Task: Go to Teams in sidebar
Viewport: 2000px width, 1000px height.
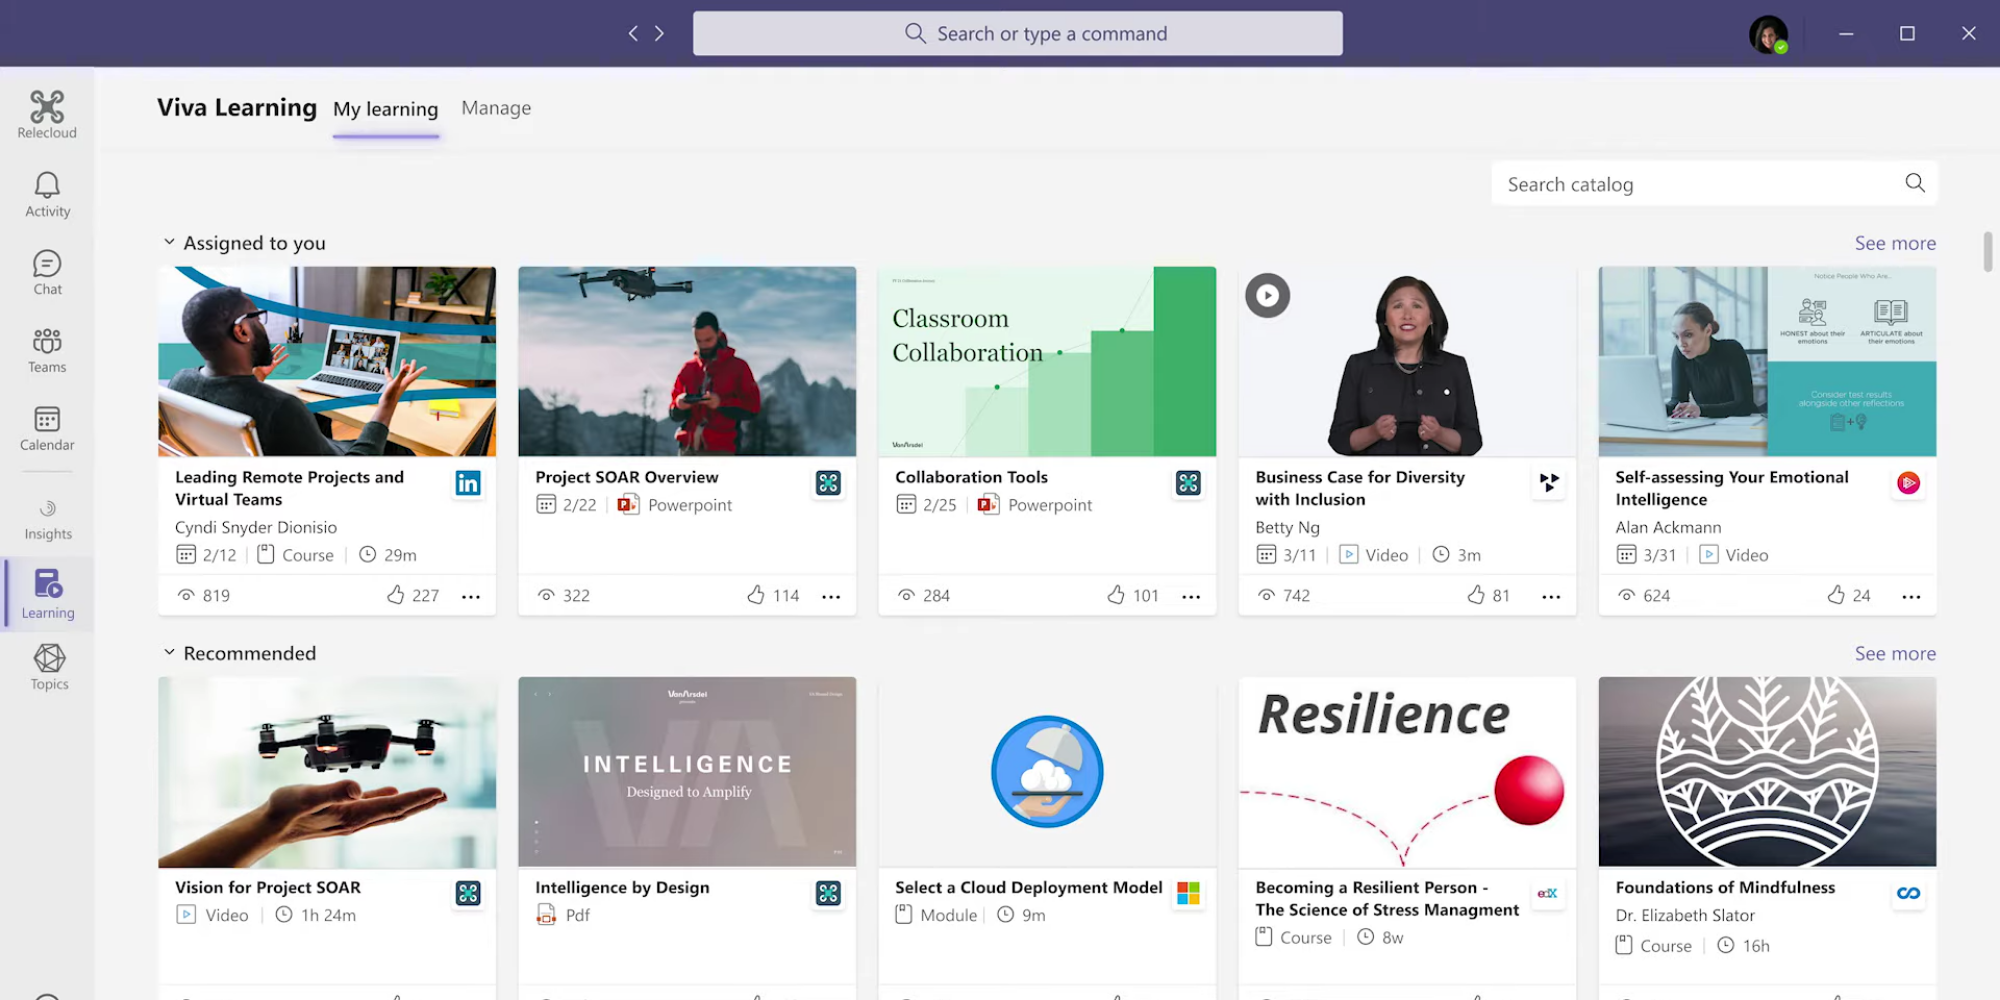Action: pyautogui.click(x=47, y=350)
